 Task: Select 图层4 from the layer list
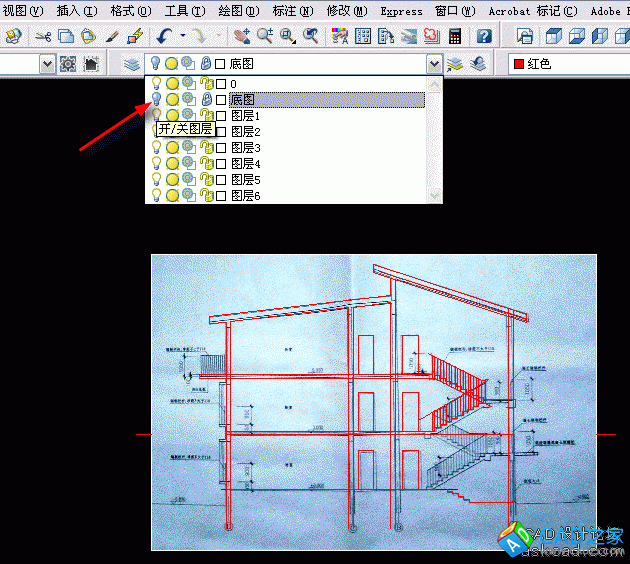245,164
